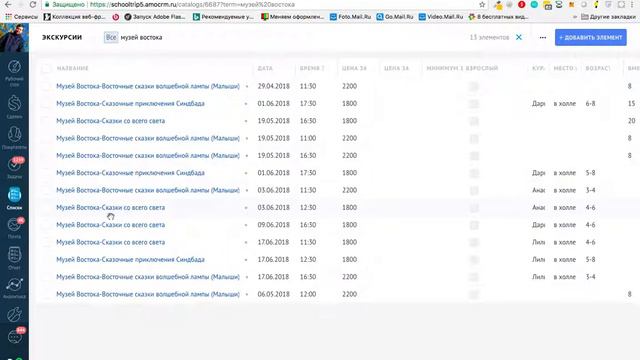
Task: Click Экскурсии list title
Action: [x=62, y=37]
